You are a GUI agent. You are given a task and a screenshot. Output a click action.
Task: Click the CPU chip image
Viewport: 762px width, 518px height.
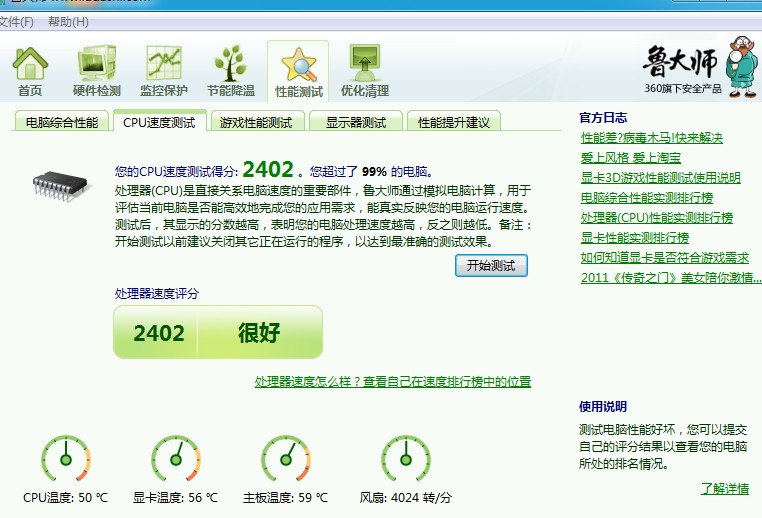tap(60, 186)
